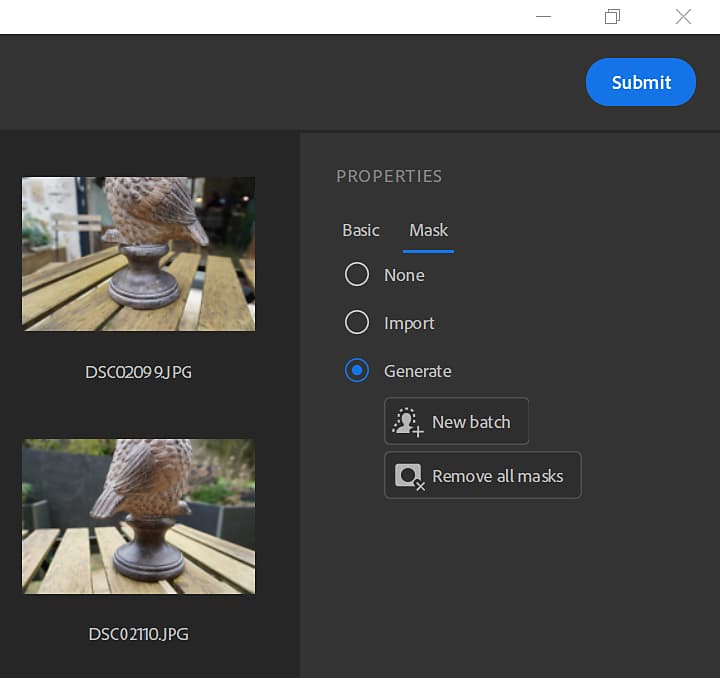Click the DSC02099.JPG file name
Screen dimensions: 720x678
point(138,372)
